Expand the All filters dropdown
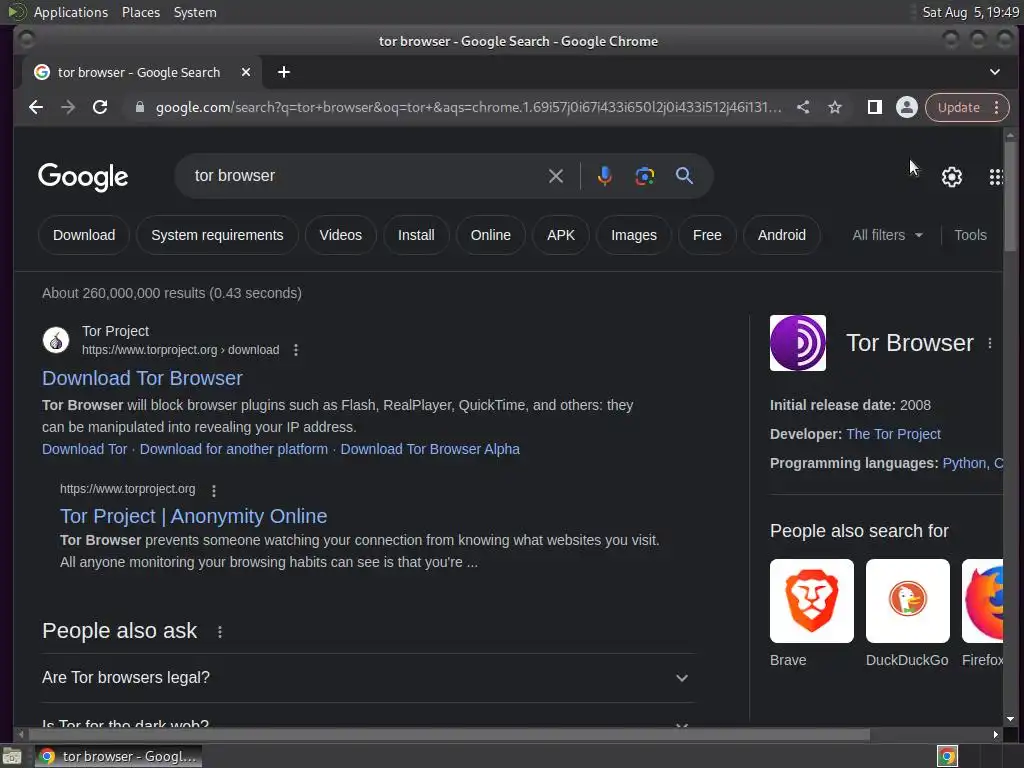Image resolution: width=1024 pixels, height=768 pixels. [888, 235]
